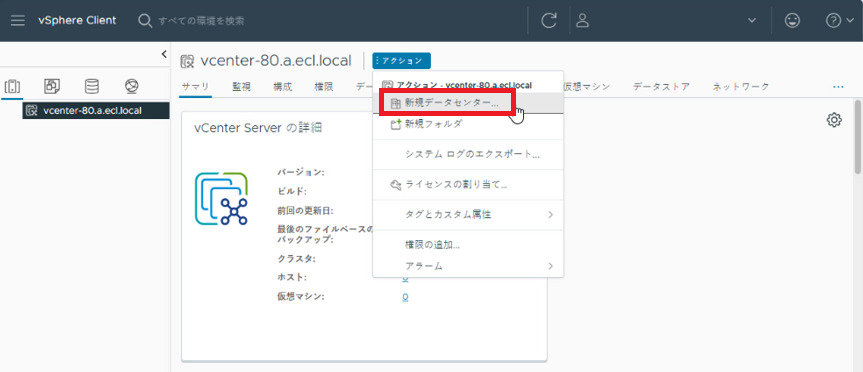Expand the help menu chevron
Viewport: 863px width, 372px height.
point(849,20)
